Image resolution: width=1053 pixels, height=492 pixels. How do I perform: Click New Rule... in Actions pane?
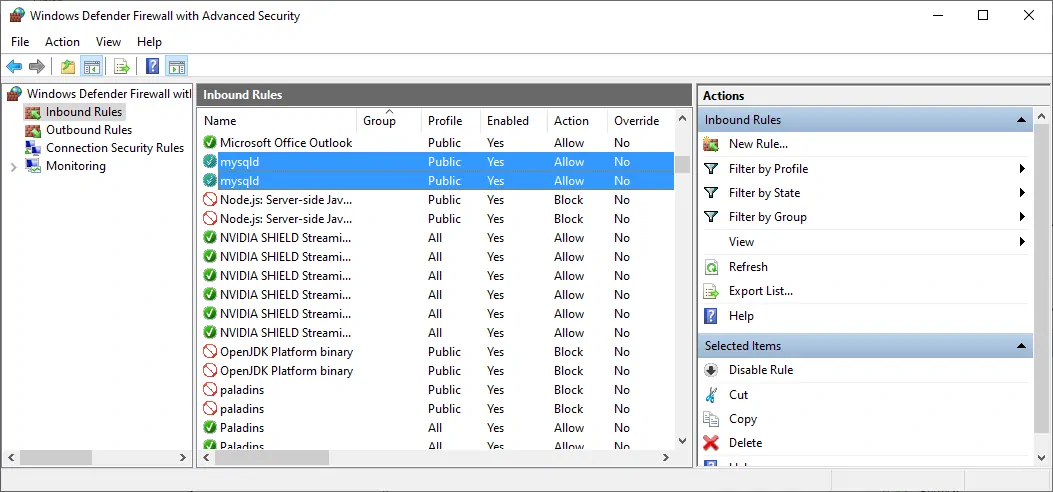[758, 144]
